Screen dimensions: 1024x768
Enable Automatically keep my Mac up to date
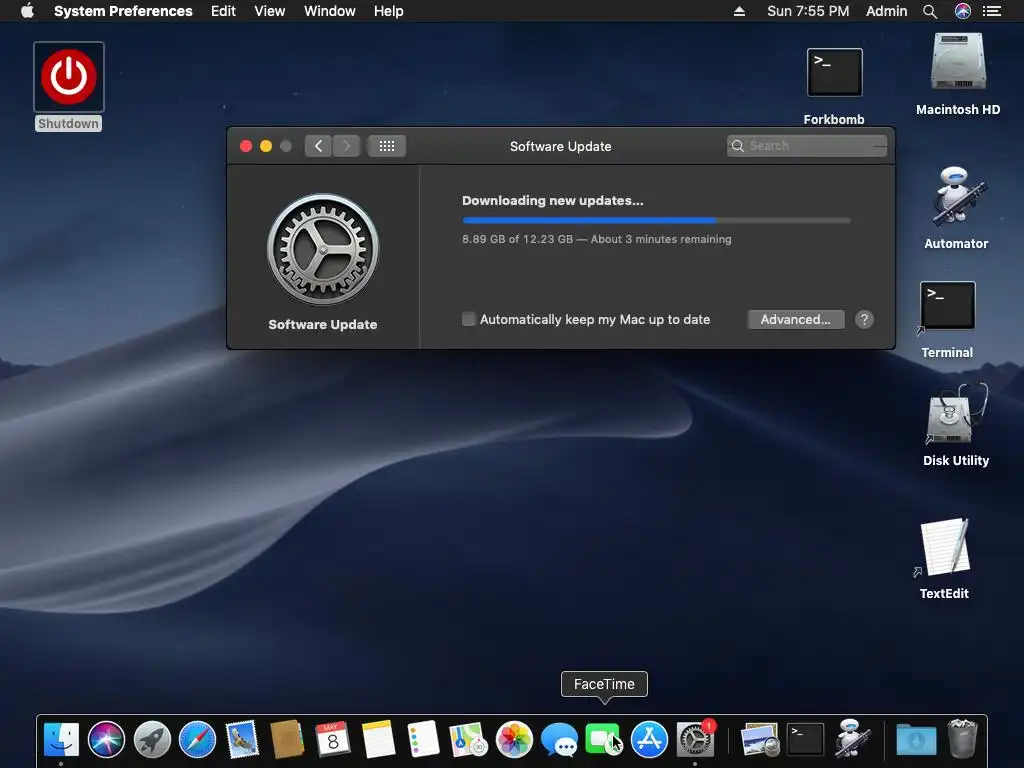tap(468, 319)
